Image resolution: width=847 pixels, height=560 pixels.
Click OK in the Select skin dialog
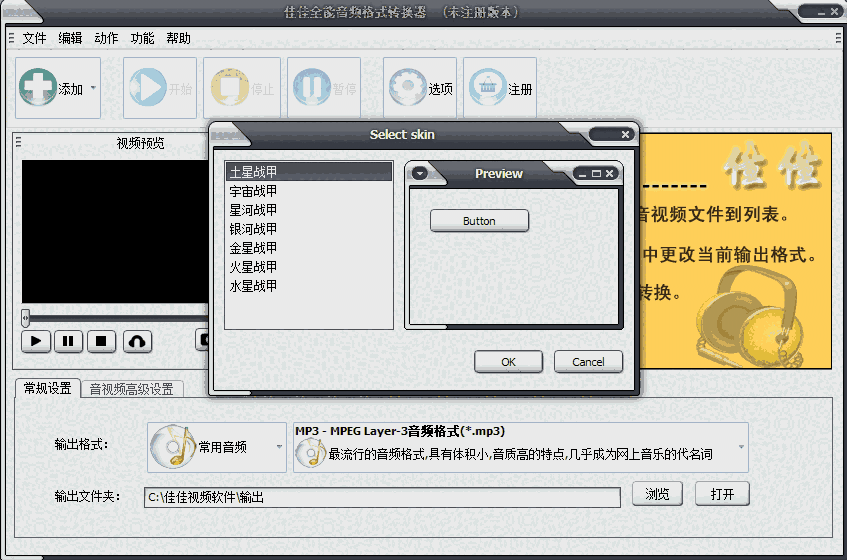point(508,362)
